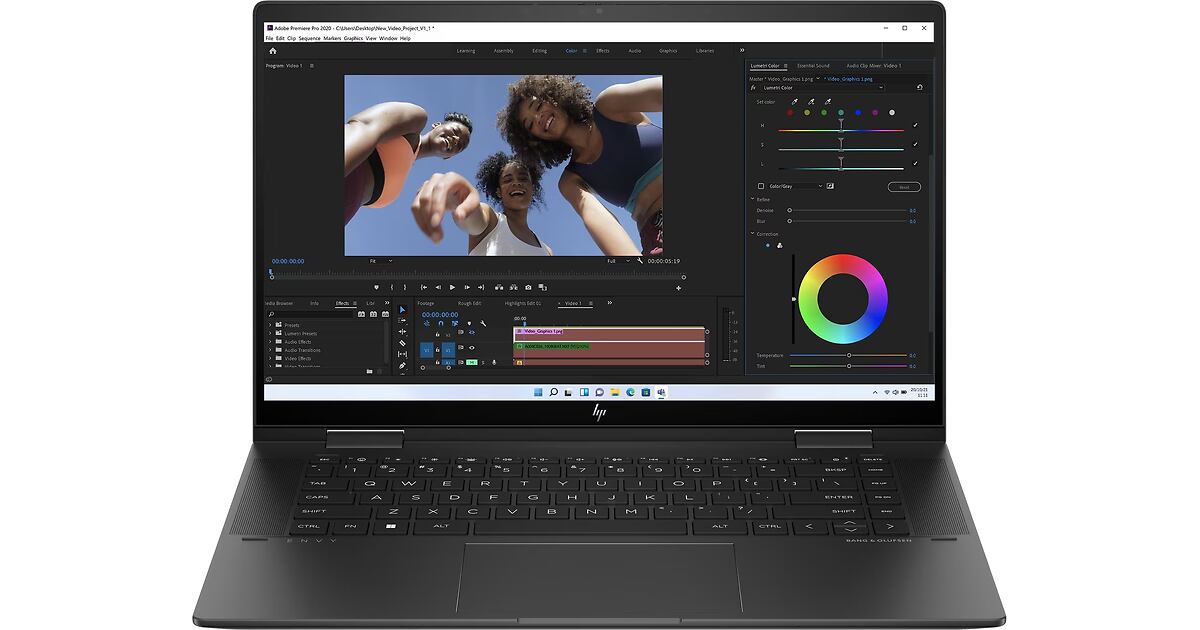Toggle the H range checkmark
The width and height of the screenshot is (1200, 630).
915,125
